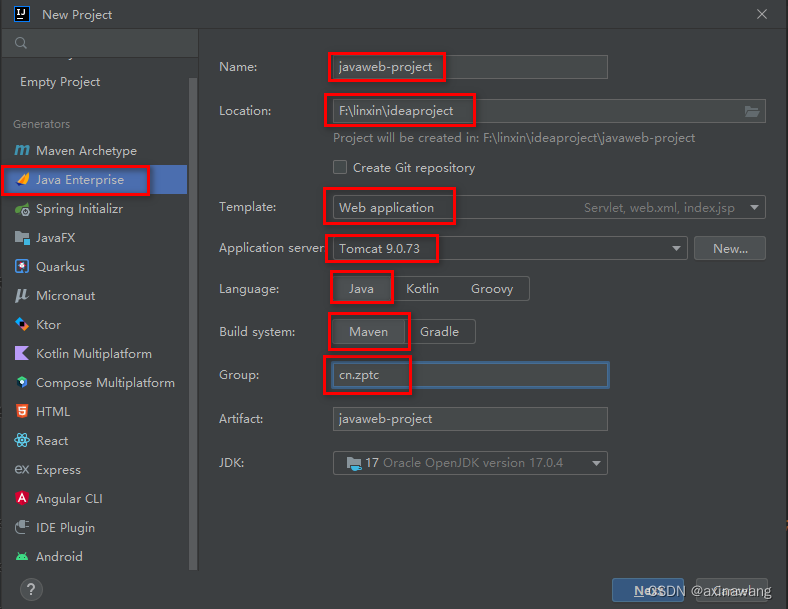Screen dimensions: 788x609
Task: Select Gradle as build system
Action: (x=439, y=332)
